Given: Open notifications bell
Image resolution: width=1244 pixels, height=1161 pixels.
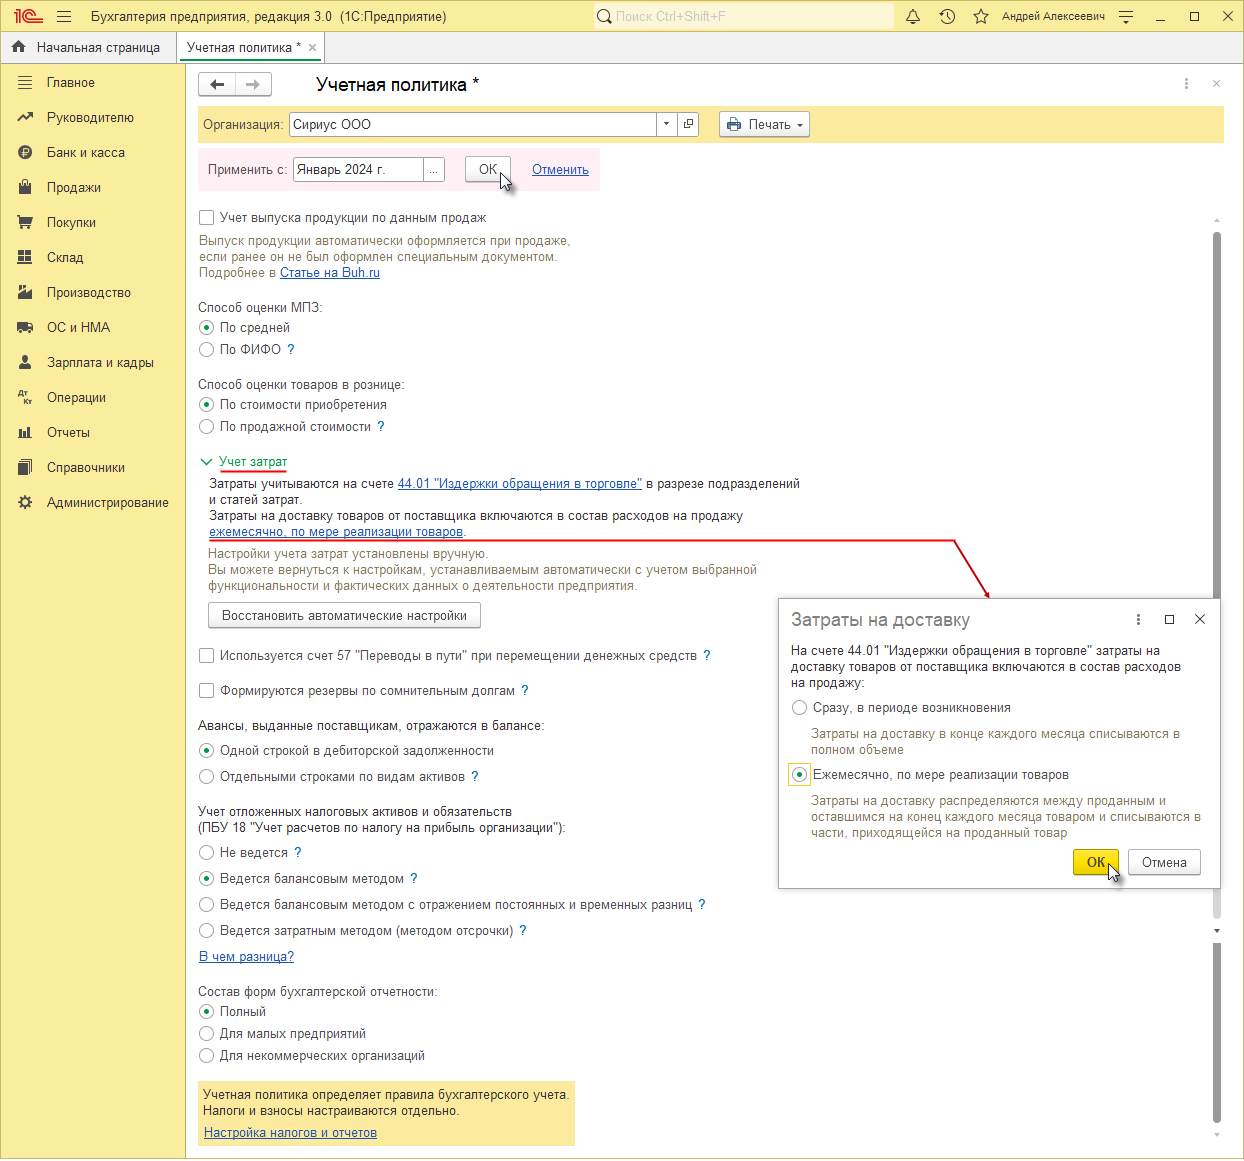Looking at the screenshot, I should click(913, 16).
